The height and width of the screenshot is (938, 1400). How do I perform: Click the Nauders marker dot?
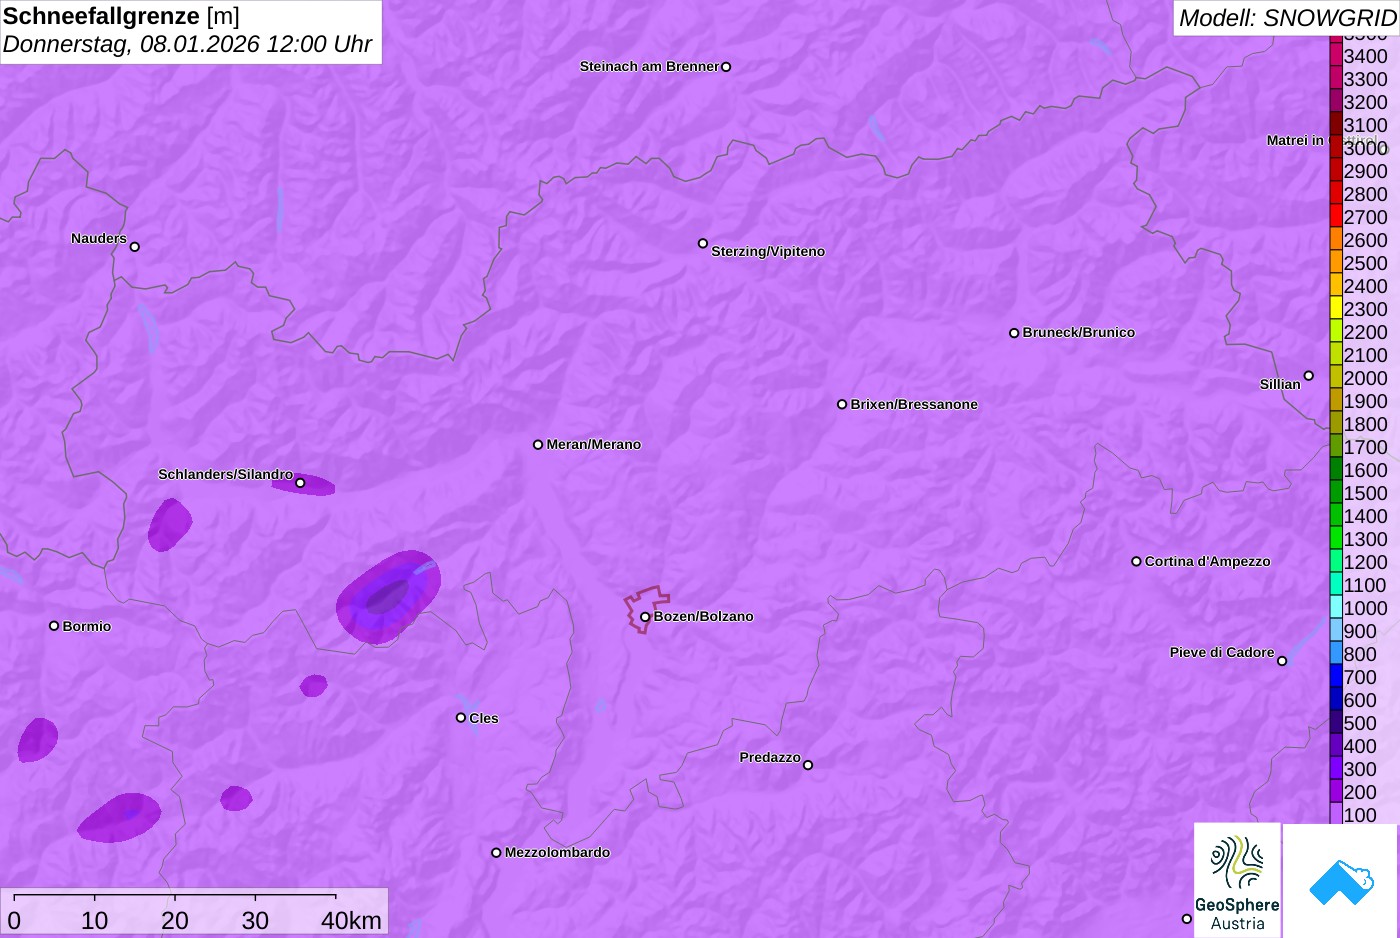click(x=135, y=247)
